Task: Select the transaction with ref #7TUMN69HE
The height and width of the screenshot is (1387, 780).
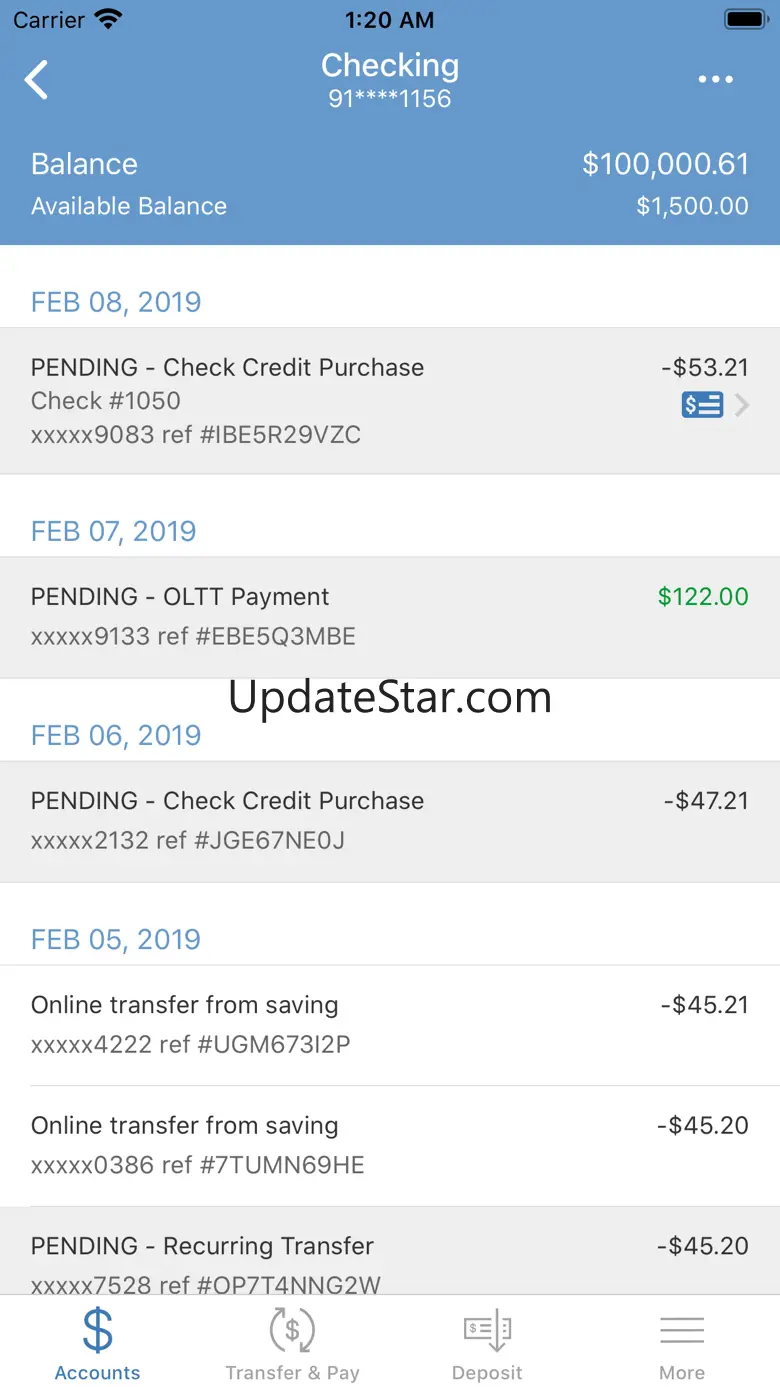Action: pyautogui.click(x=390, y=1145)
